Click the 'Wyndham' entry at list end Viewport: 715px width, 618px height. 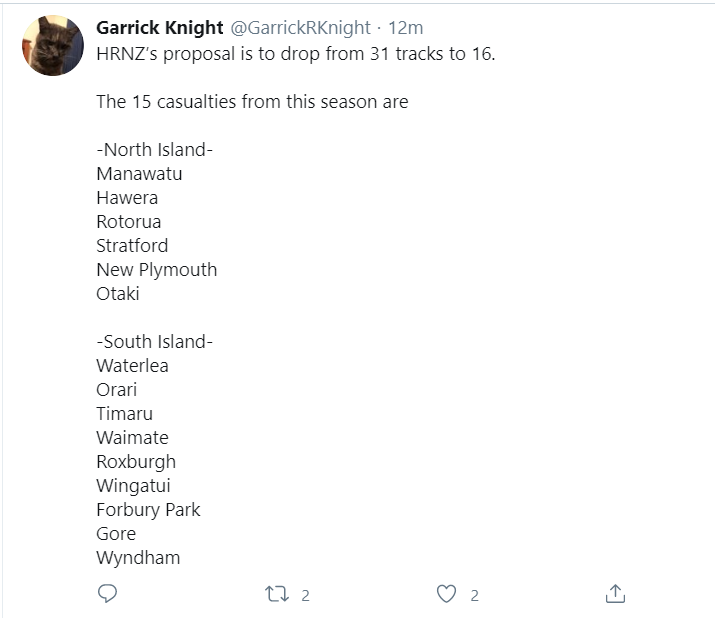point(138,558)
